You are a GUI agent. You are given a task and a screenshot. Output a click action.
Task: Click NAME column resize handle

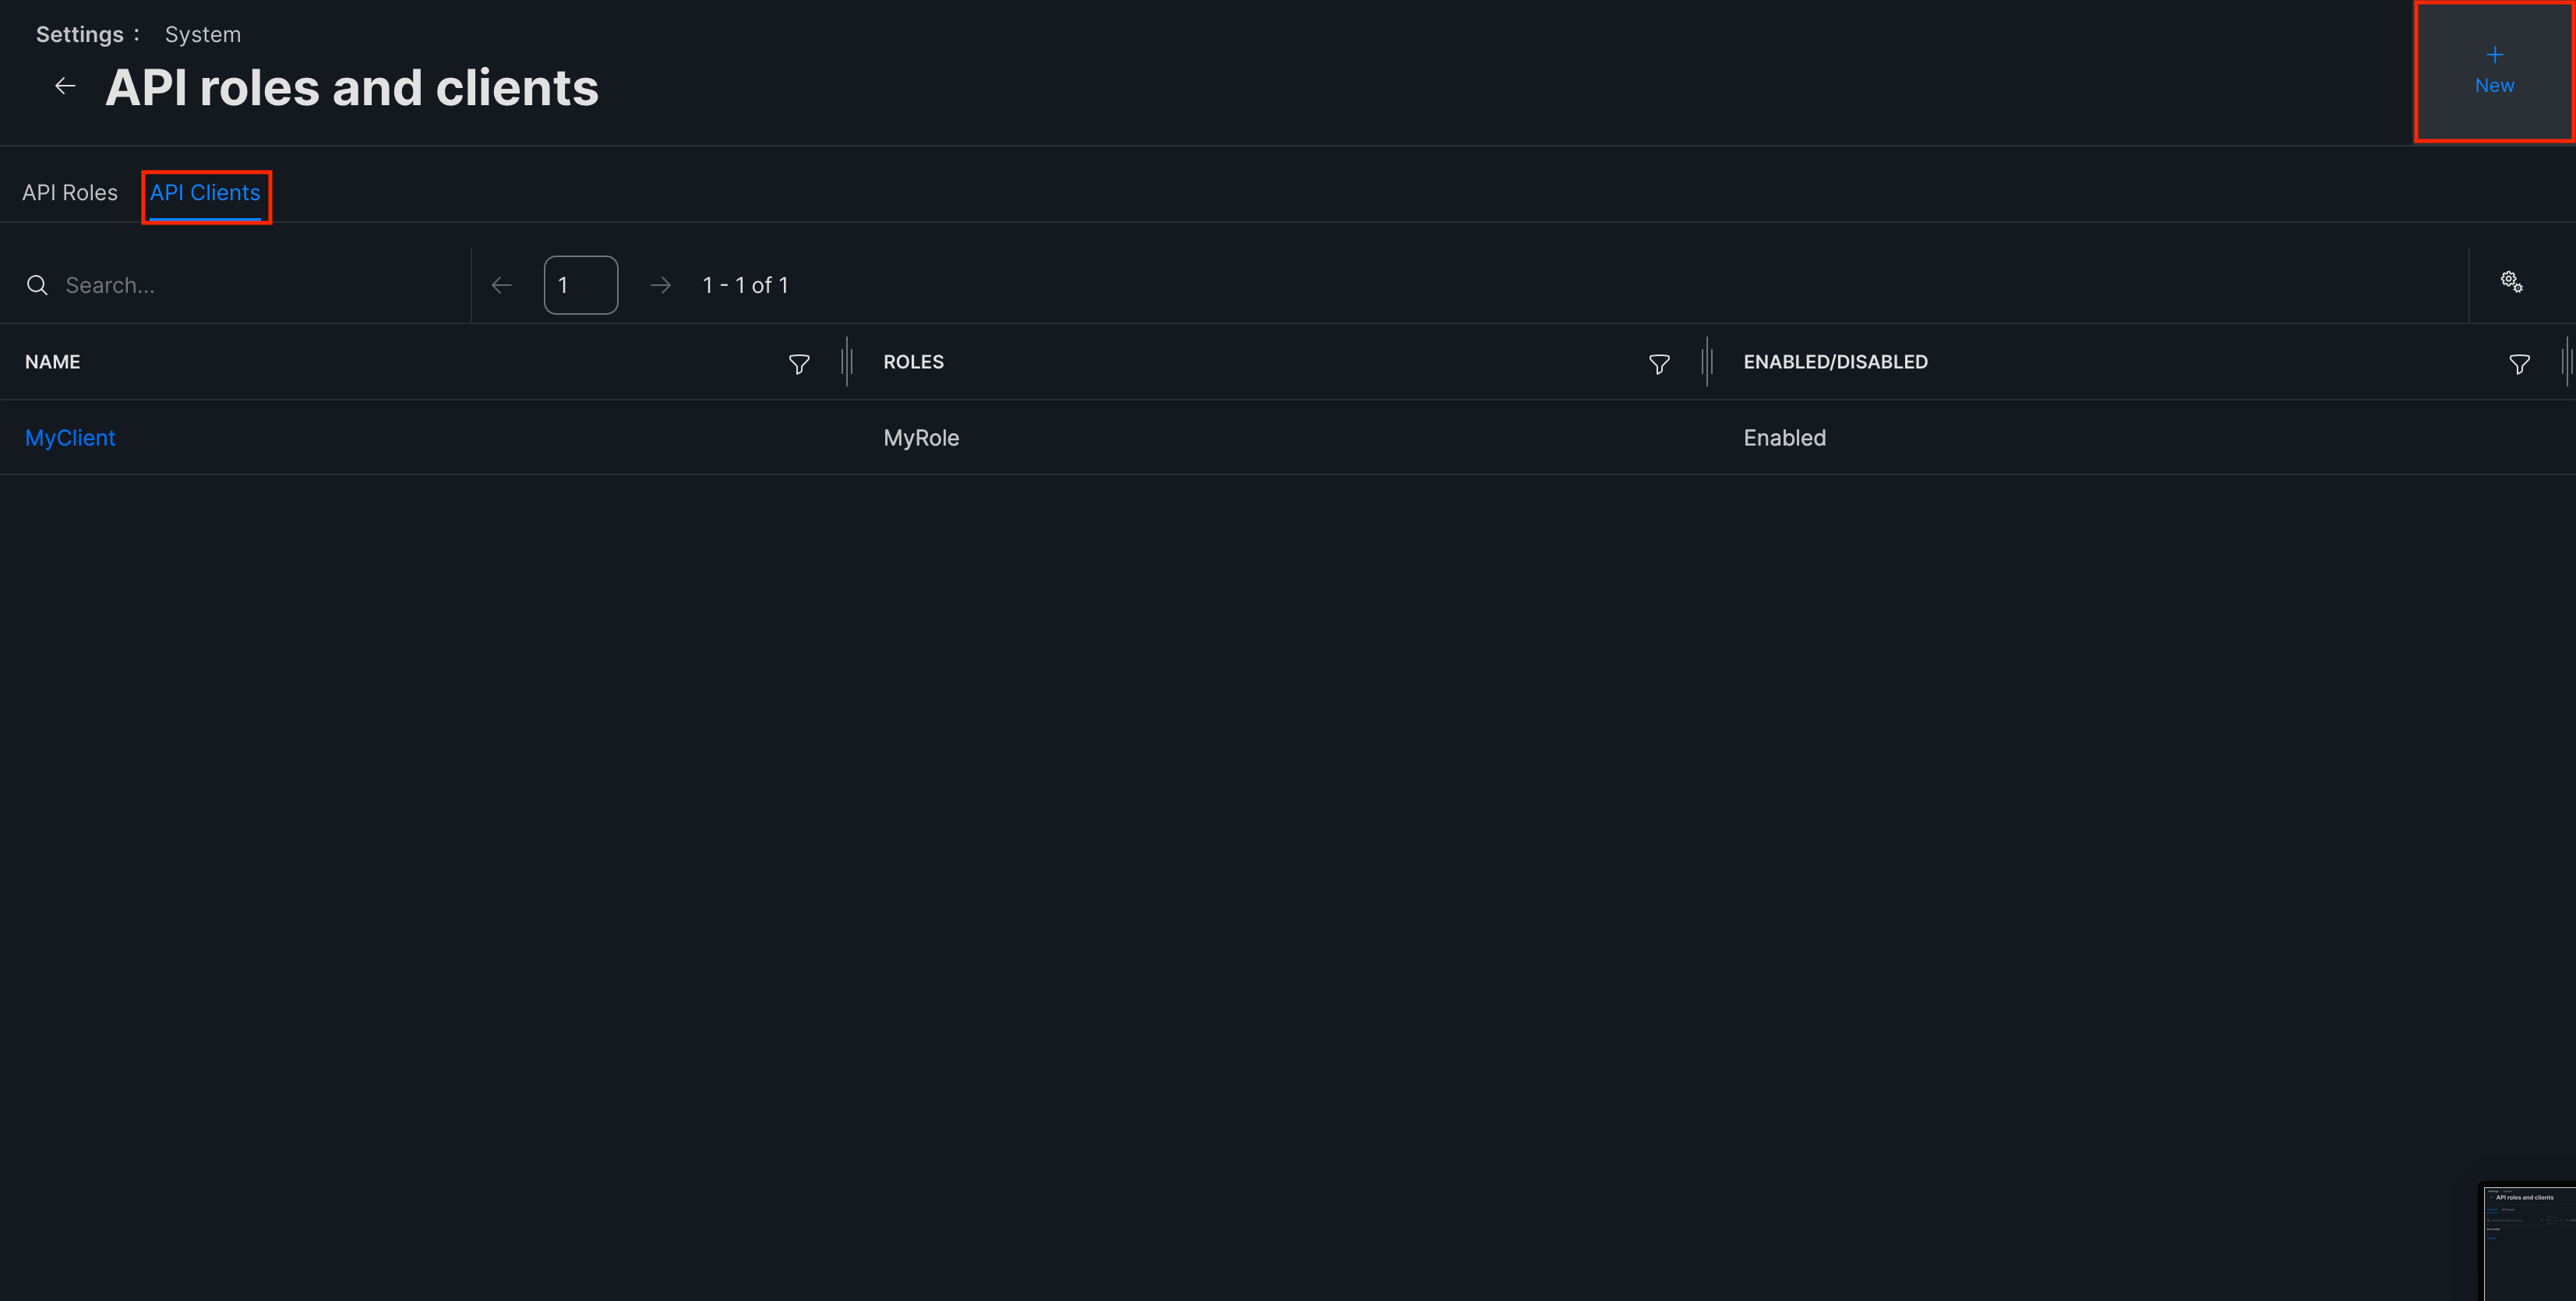coord(847,362)
